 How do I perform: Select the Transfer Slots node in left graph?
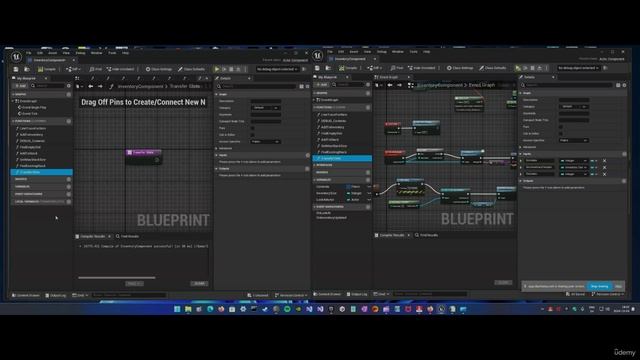[x=144, y=156]
